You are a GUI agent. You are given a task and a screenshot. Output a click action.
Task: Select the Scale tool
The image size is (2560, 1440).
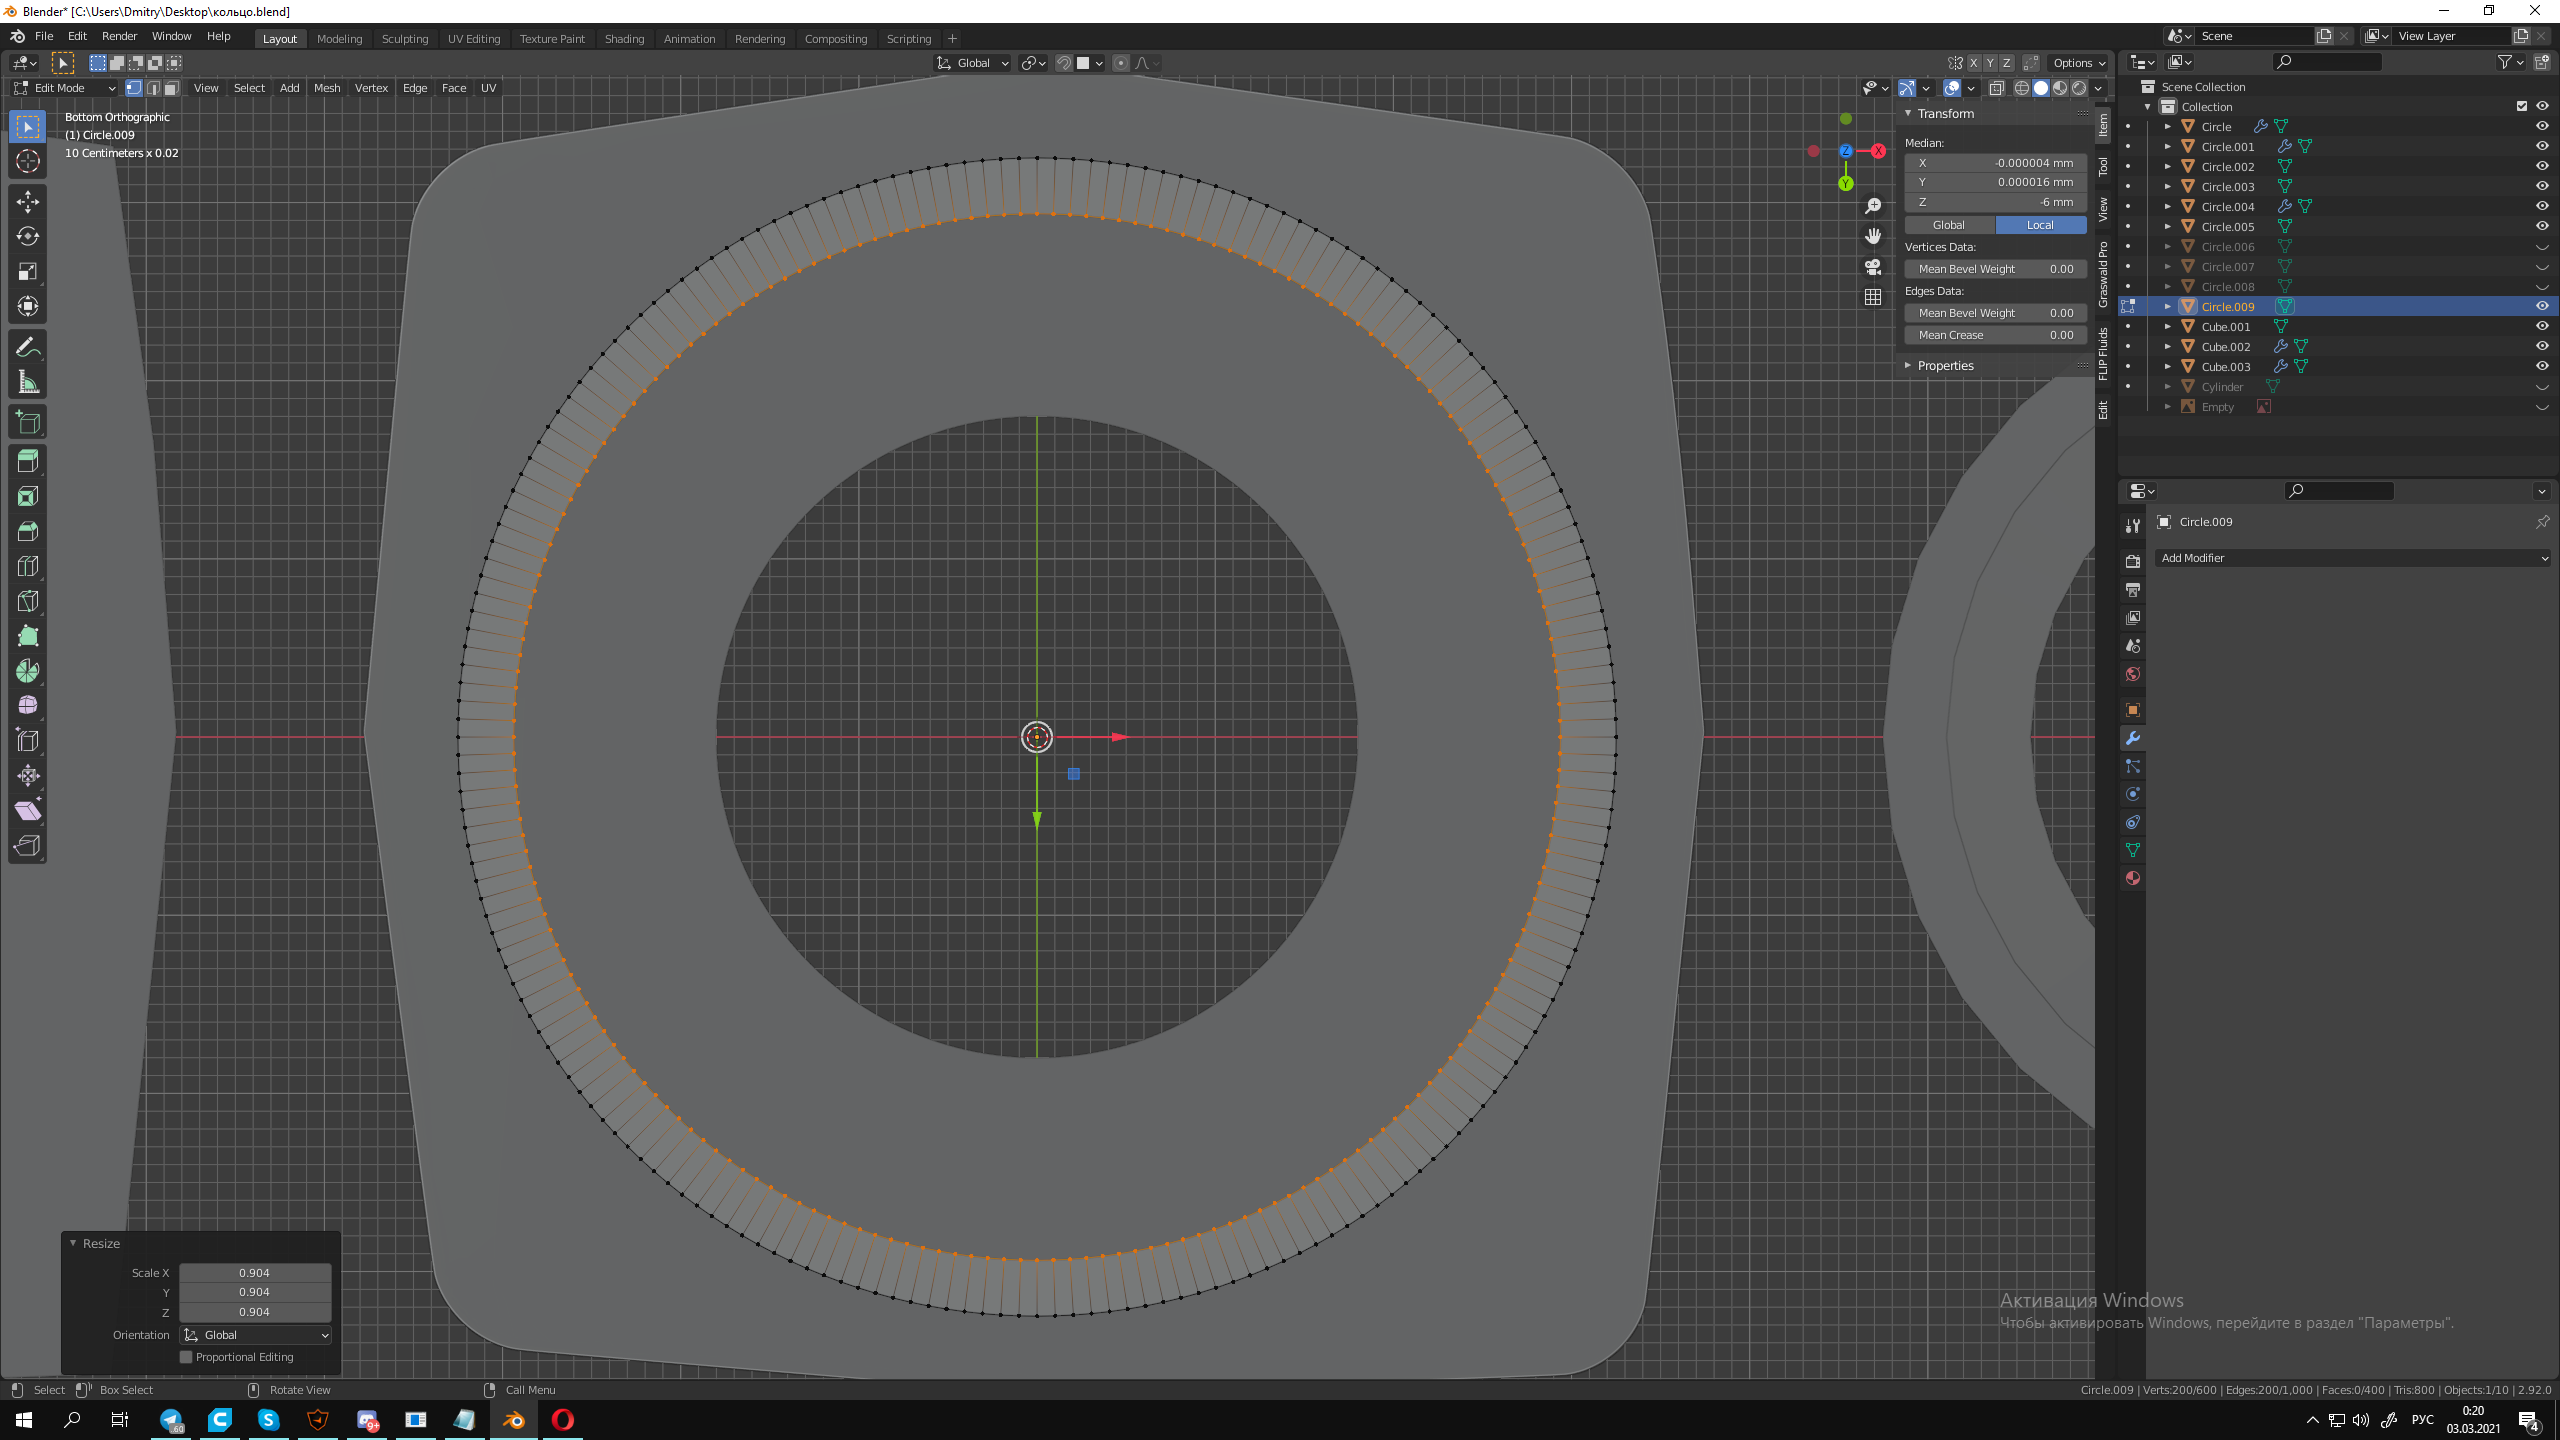tap(28, 272)
